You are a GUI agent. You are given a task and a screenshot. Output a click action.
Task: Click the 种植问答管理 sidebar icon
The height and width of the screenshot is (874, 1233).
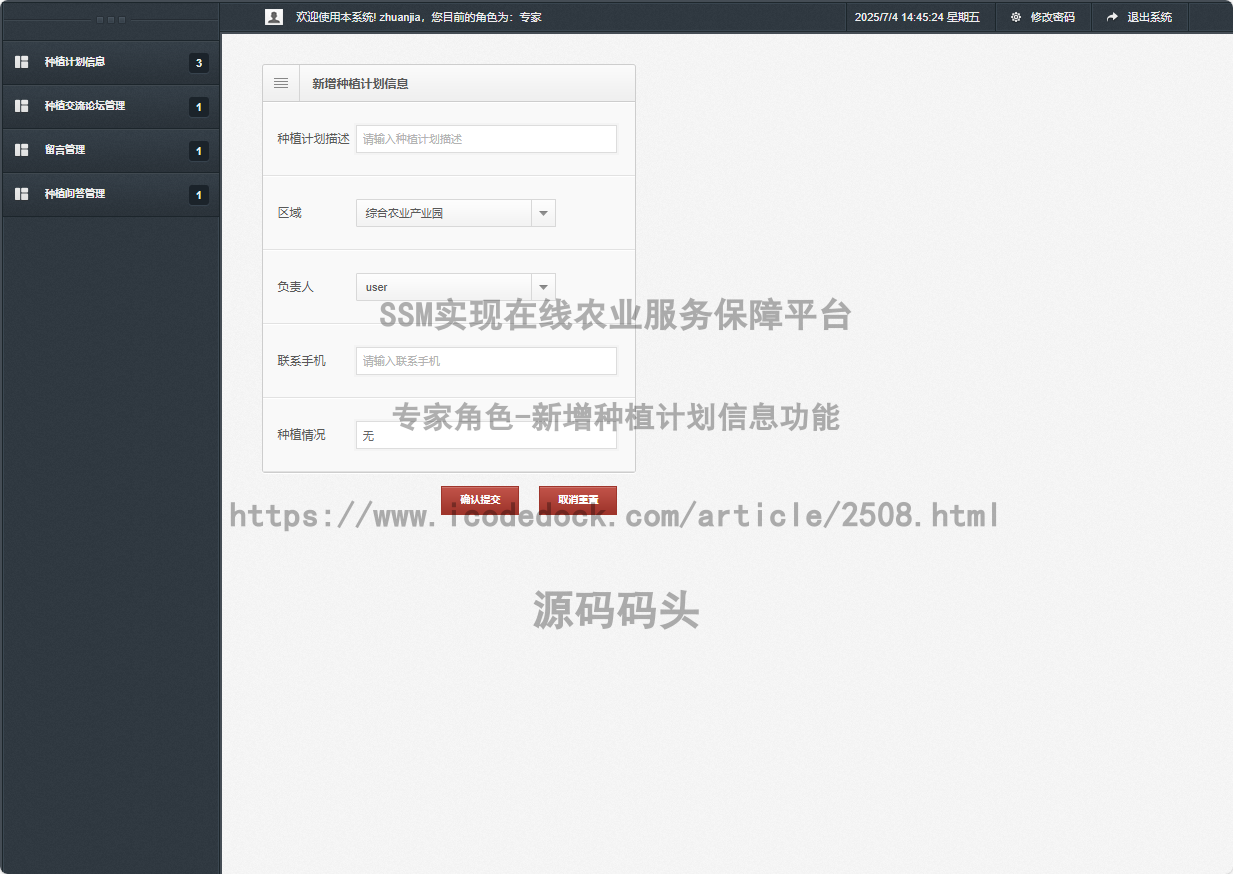click(22, 194)
